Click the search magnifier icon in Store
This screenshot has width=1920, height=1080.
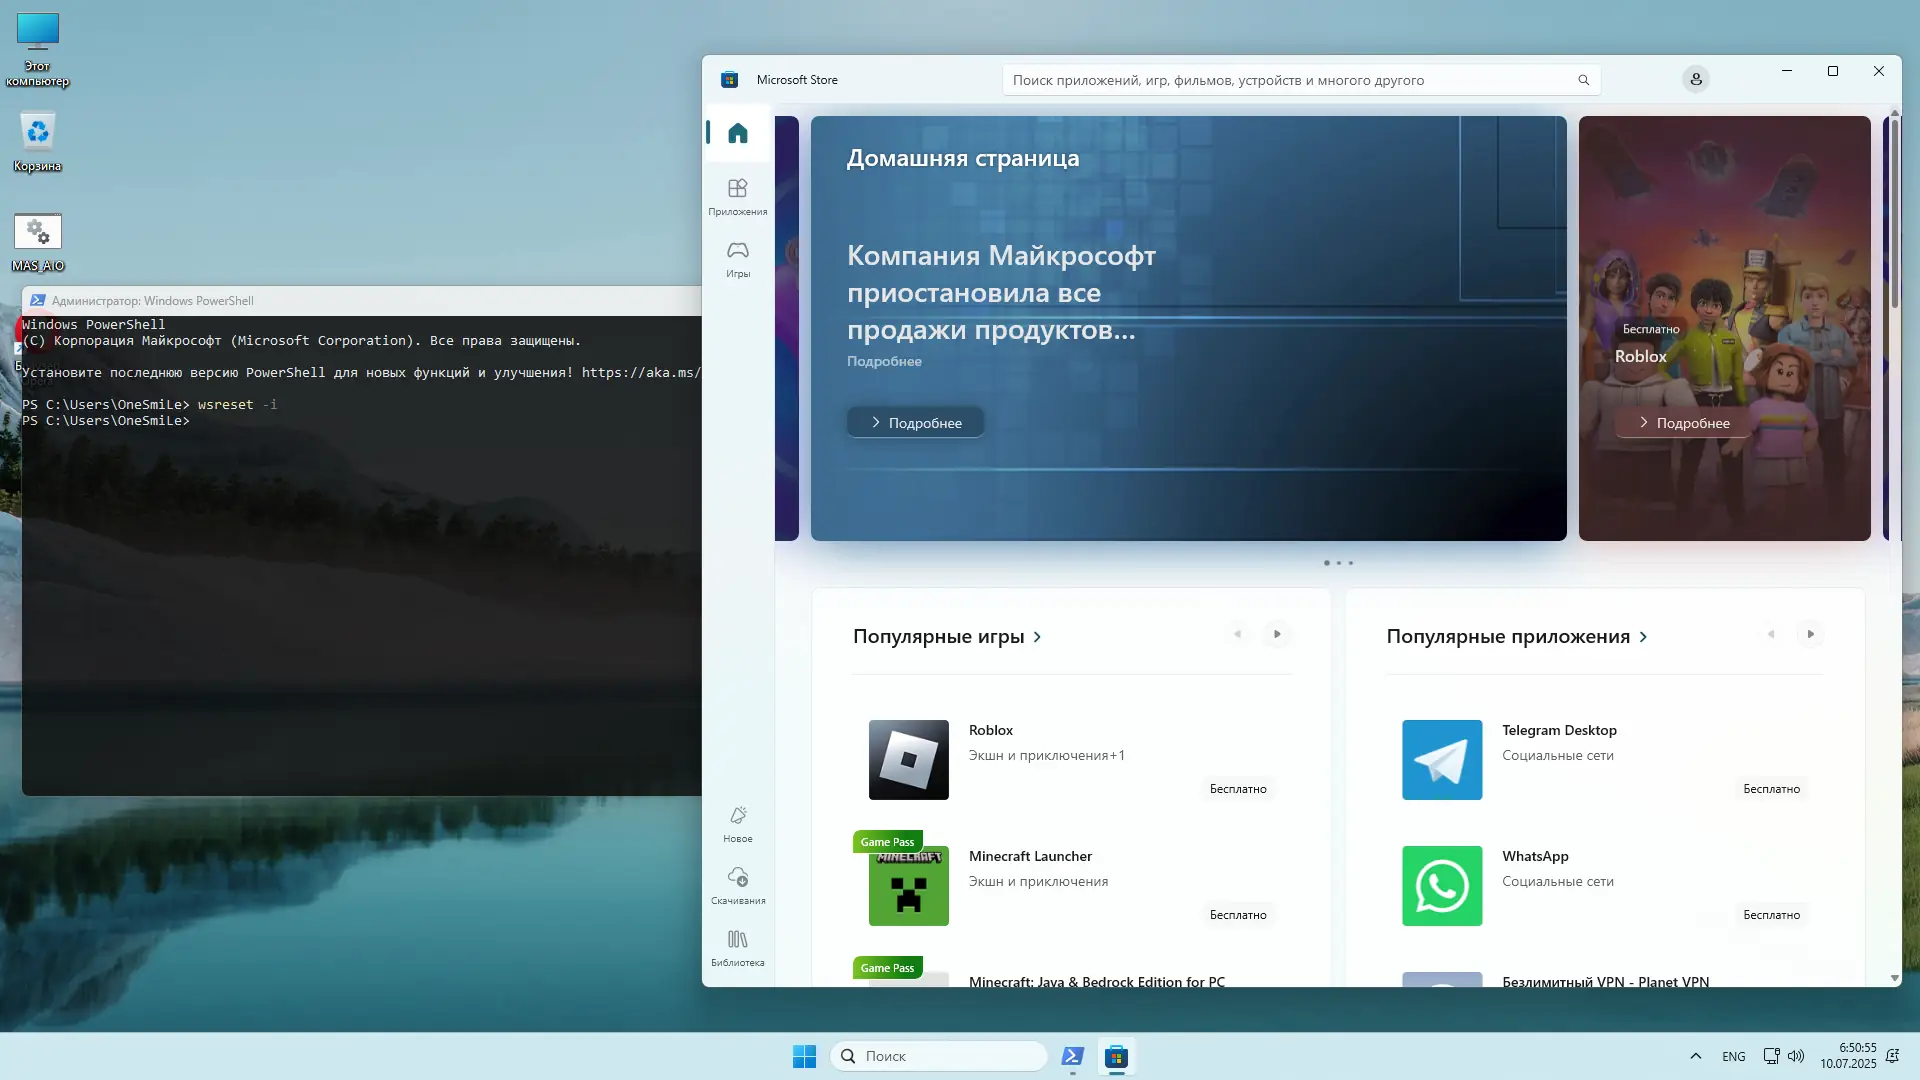click(x=1583, y=80)
